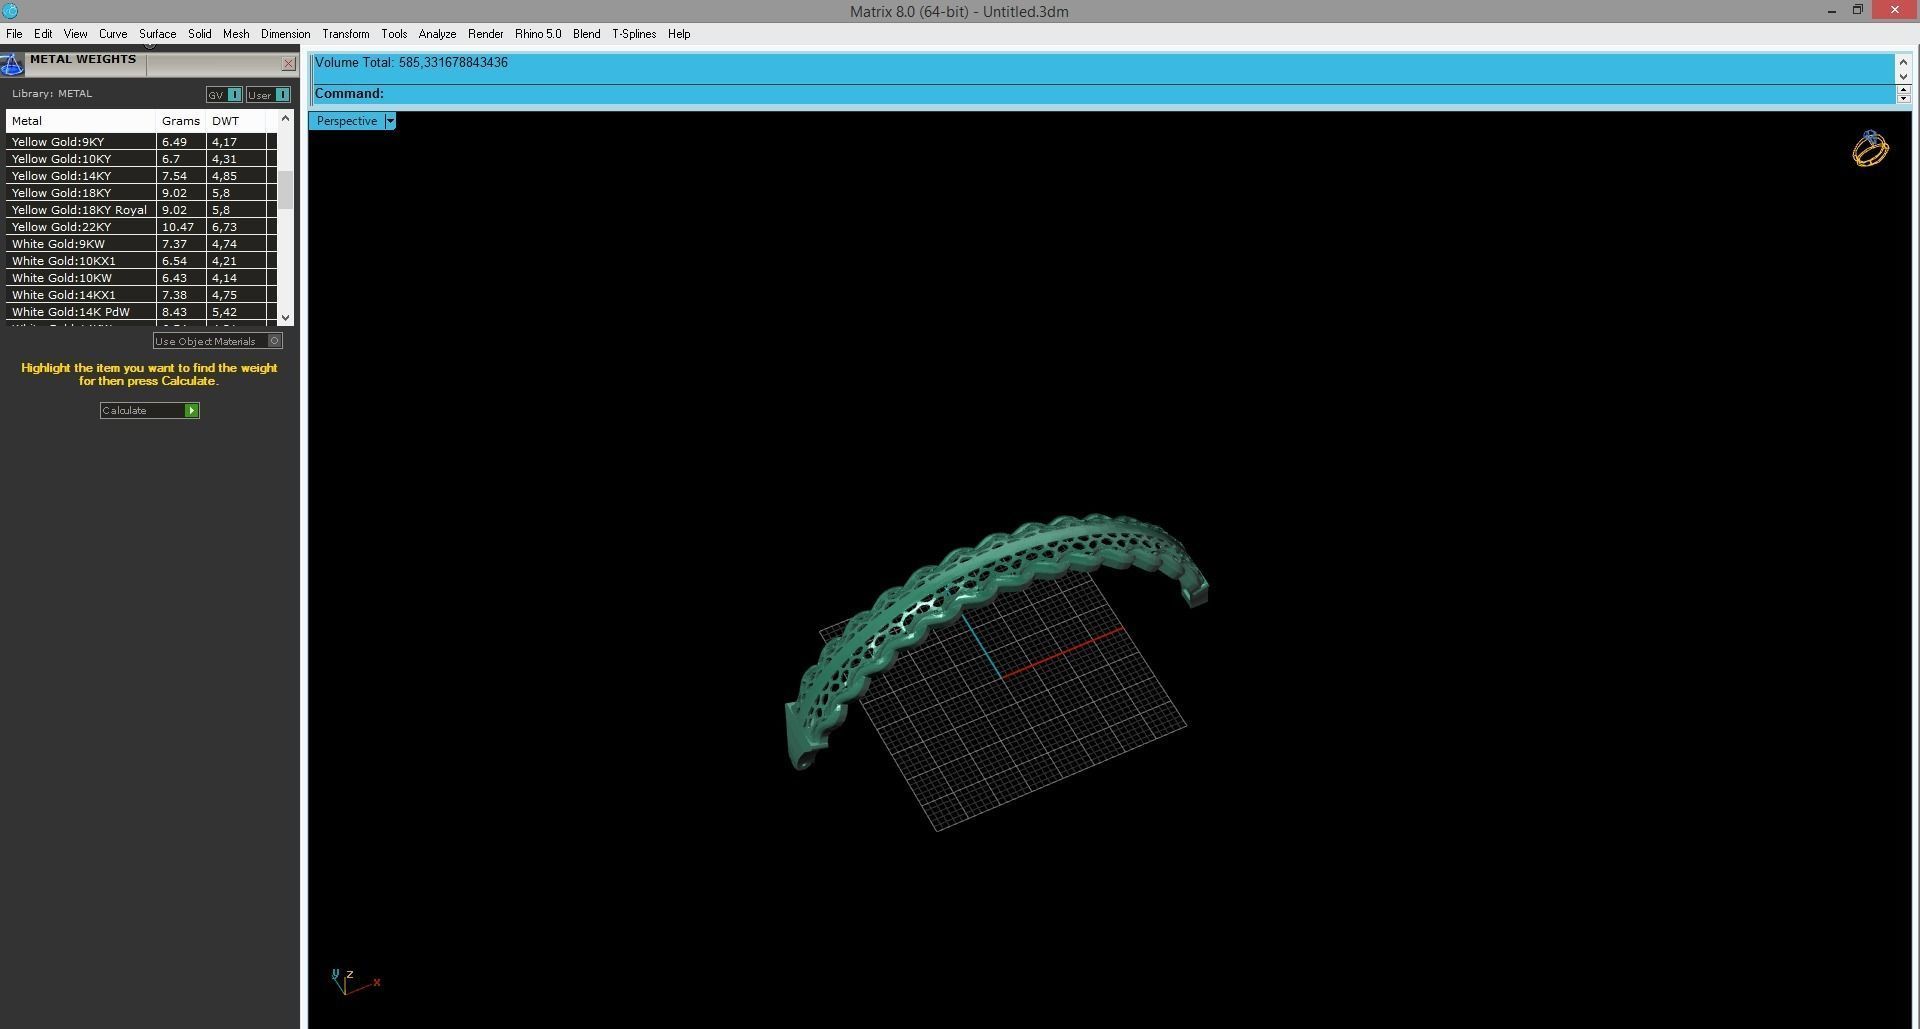The width and height of the screenshot is (1920, 1029).
Task: Open the Tools menu
Action: pyautogui.click(x=394, y=34)
